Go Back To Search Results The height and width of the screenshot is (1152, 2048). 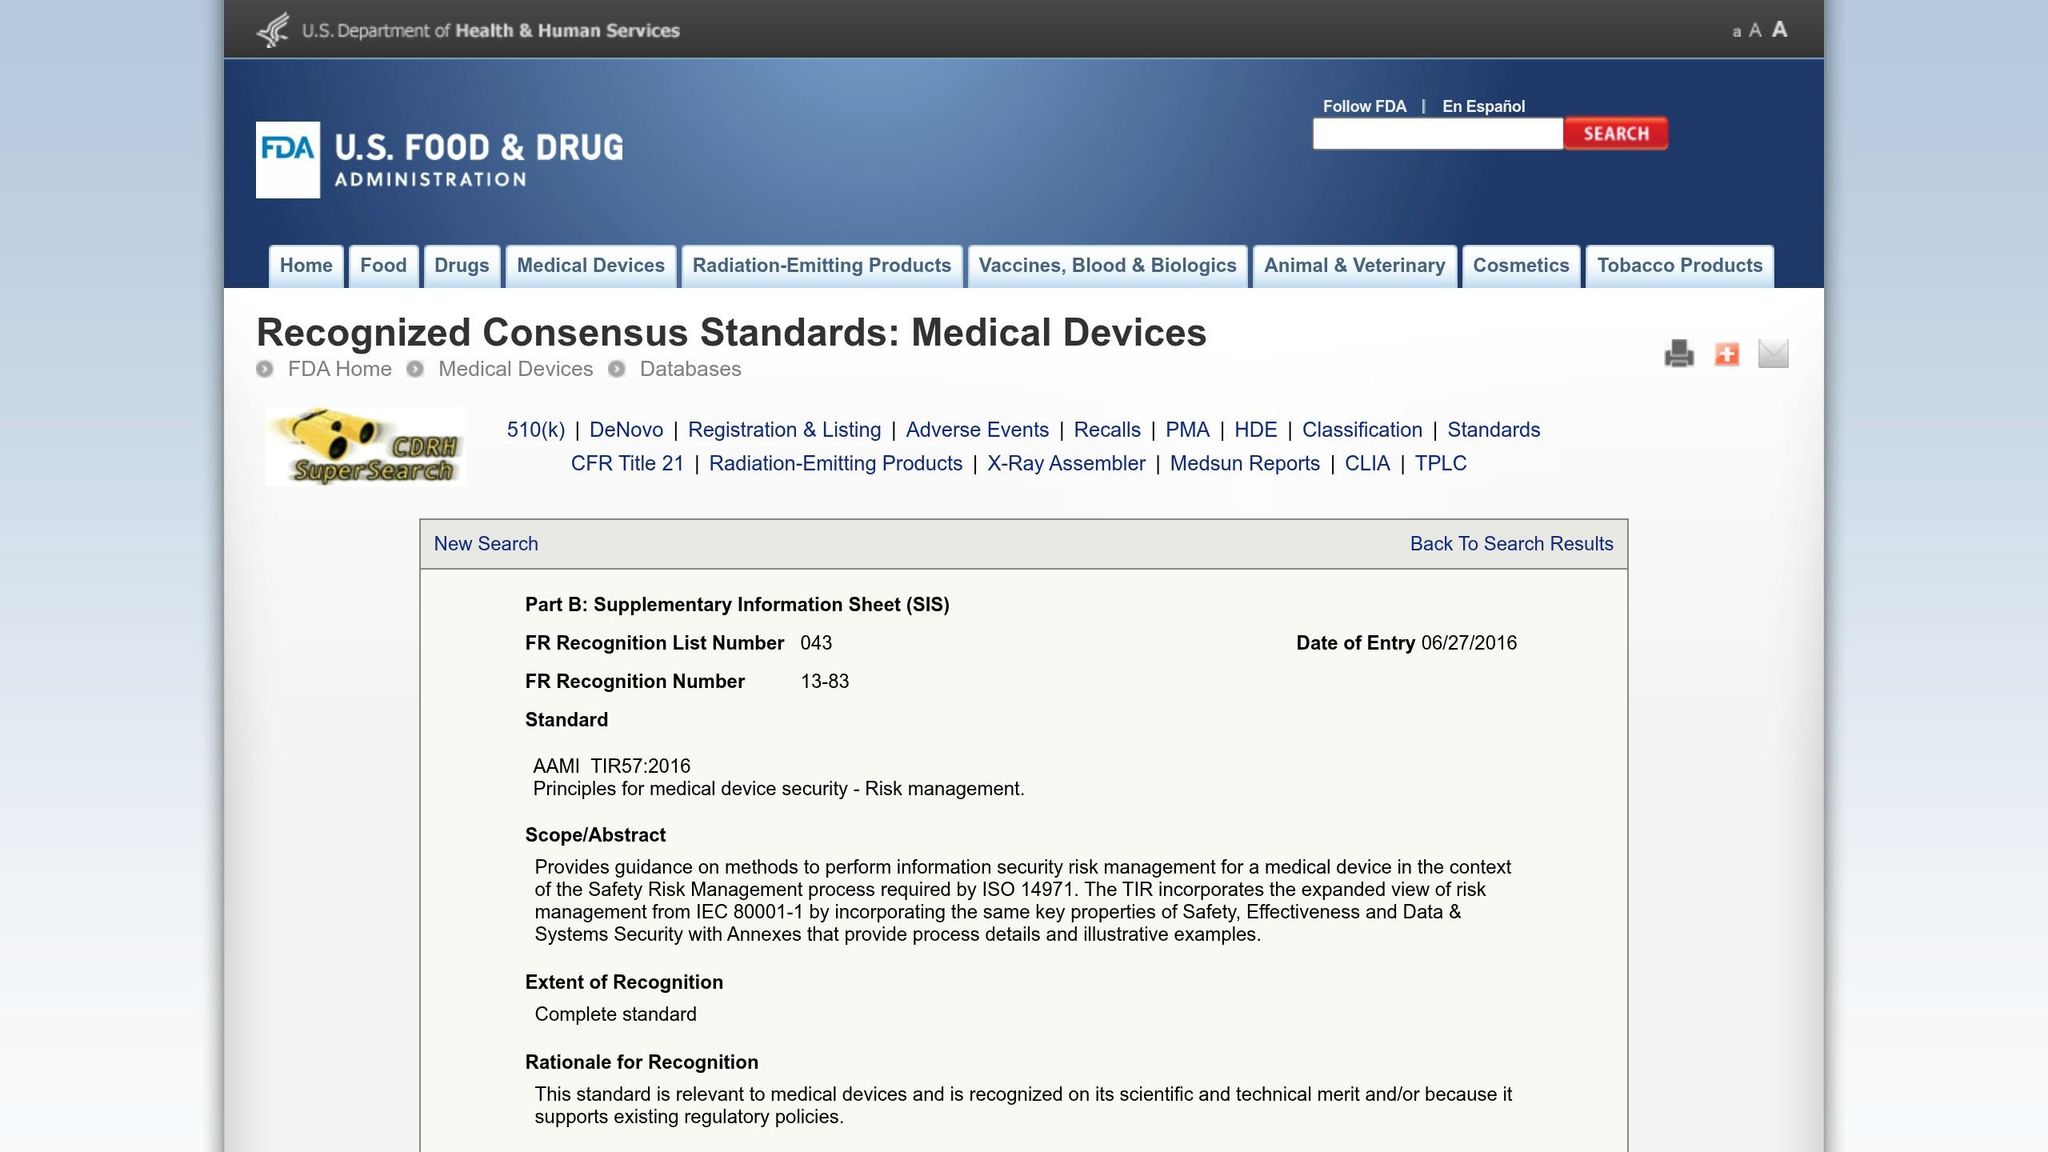(1512, 544)
